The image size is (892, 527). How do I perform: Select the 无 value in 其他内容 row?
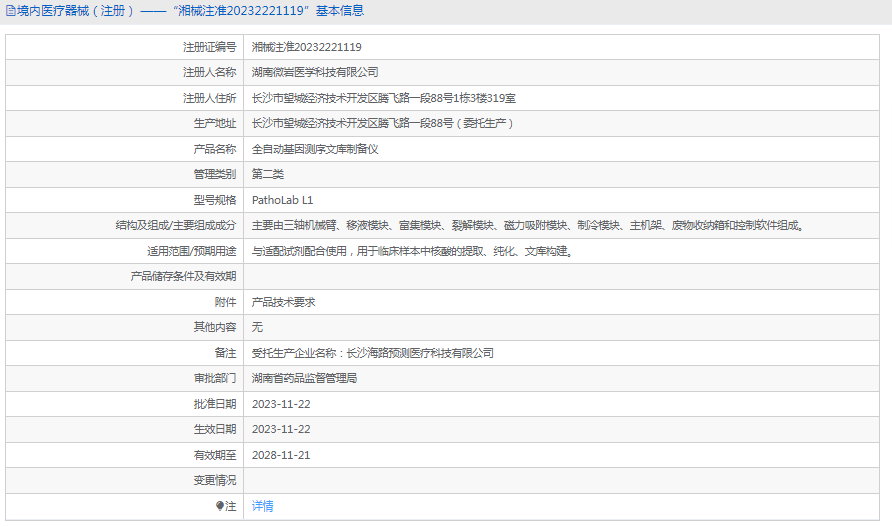[x=257, y=327]
